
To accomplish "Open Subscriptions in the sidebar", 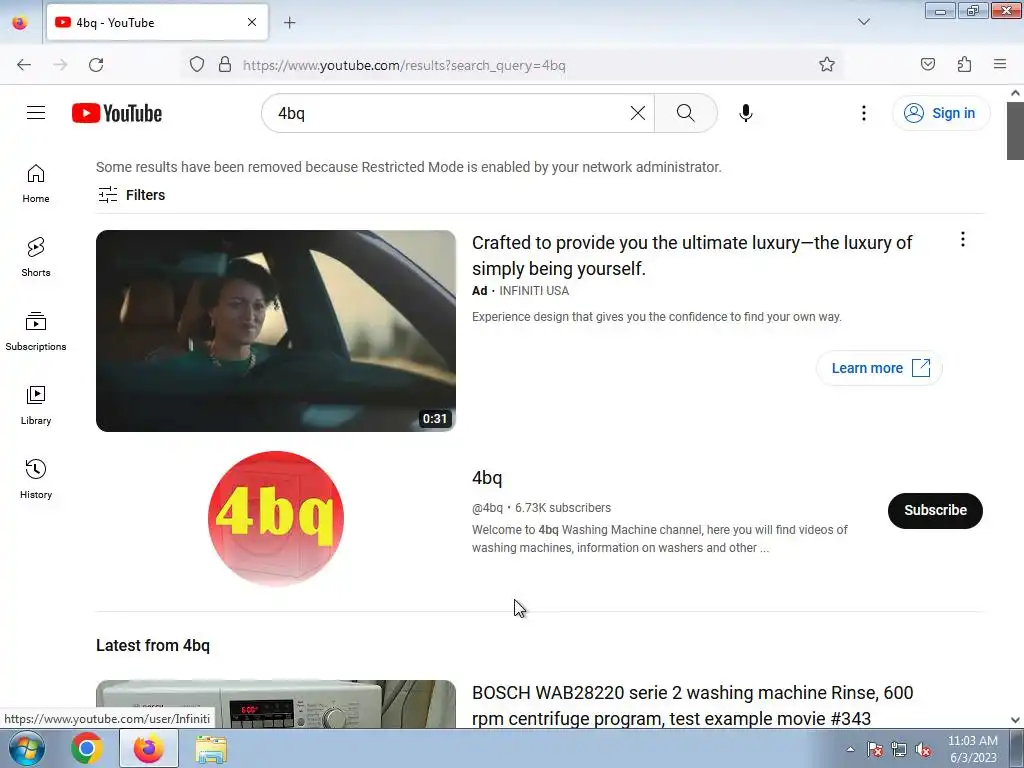I will pos(36,331).
